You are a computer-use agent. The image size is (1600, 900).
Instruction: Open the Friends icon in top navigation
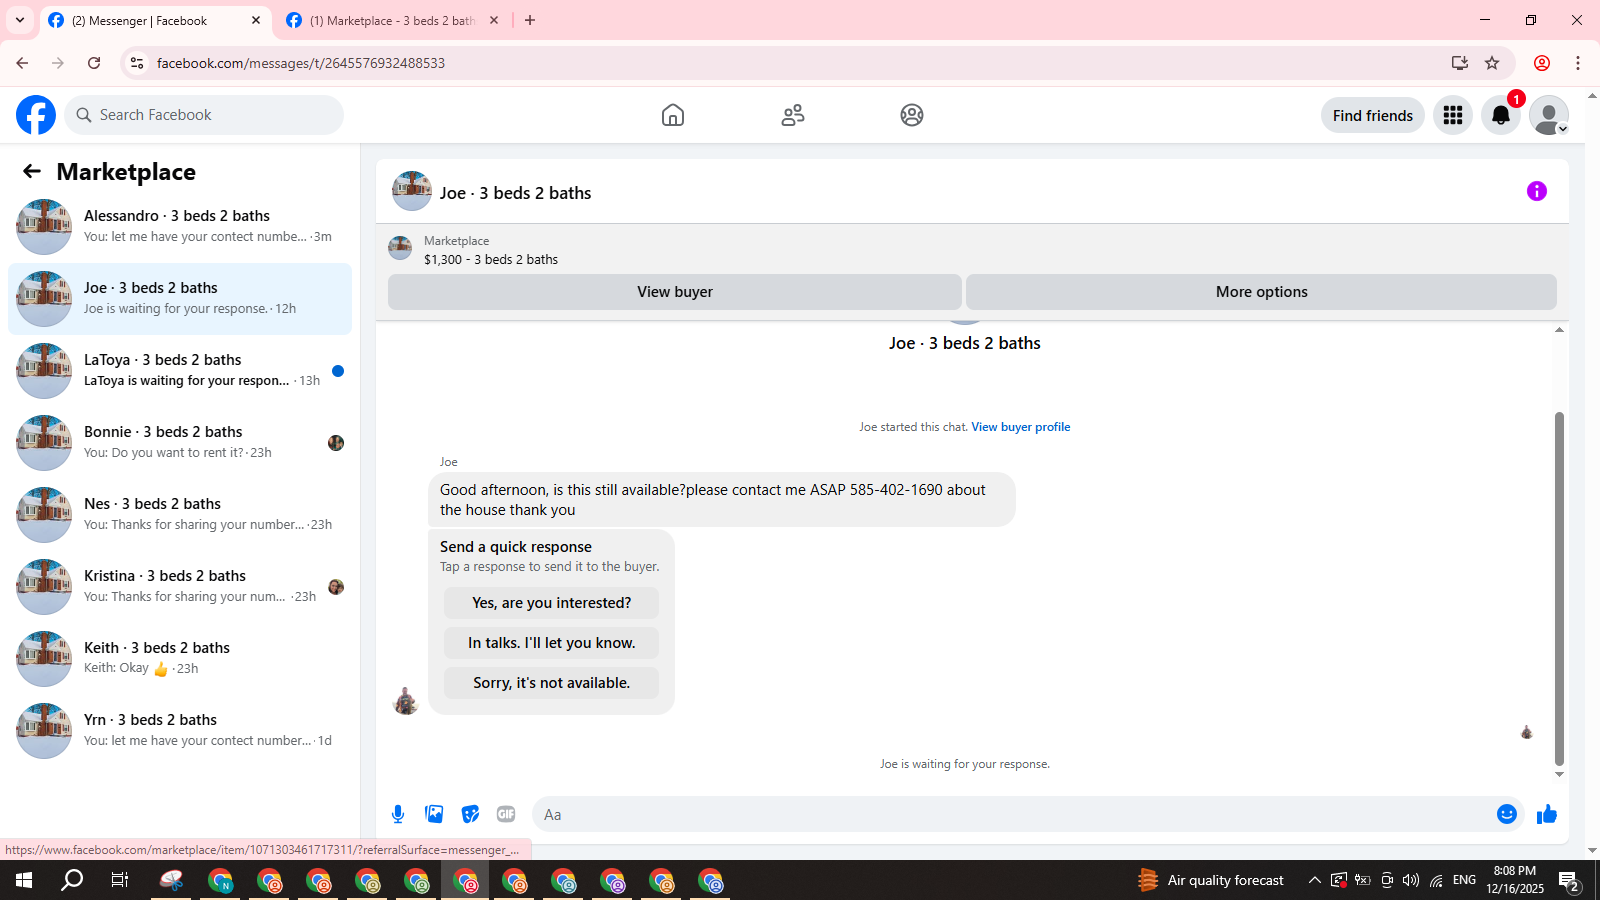click(x=793, y=115)
